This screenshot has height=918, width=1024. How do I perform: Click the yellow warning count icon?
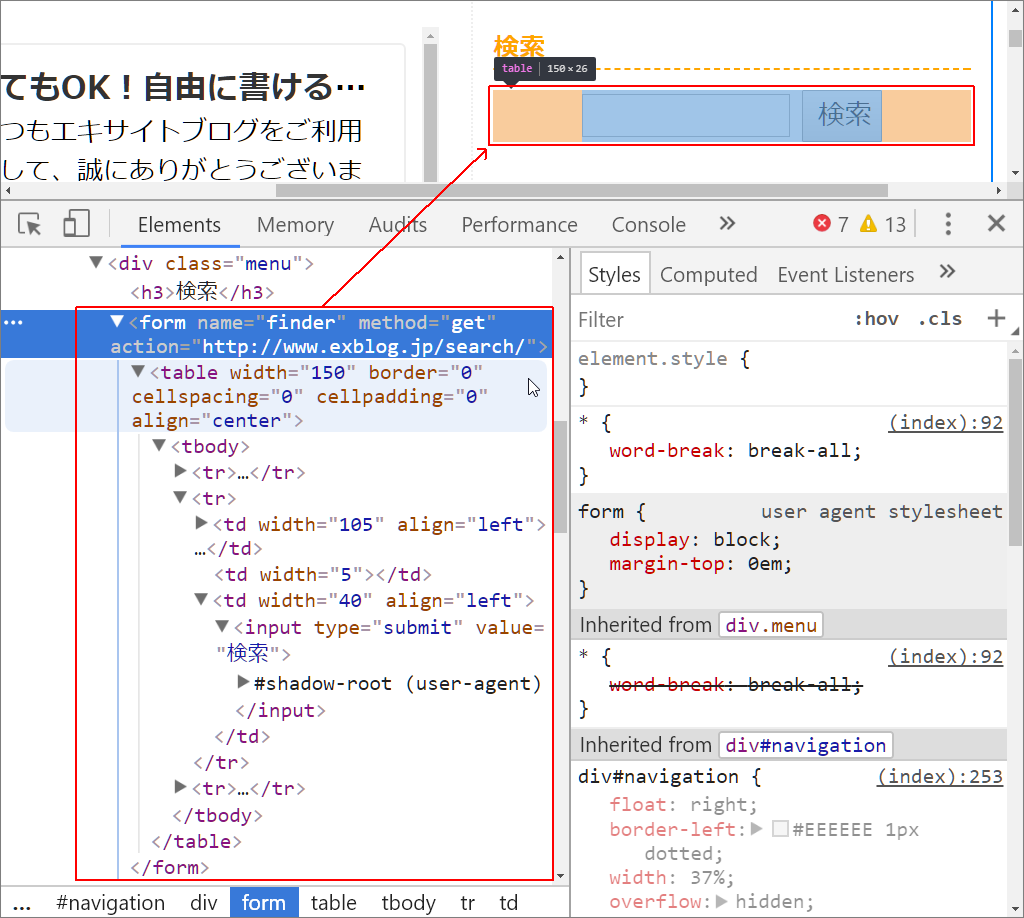pyautogui.click(x=868, y=224)
